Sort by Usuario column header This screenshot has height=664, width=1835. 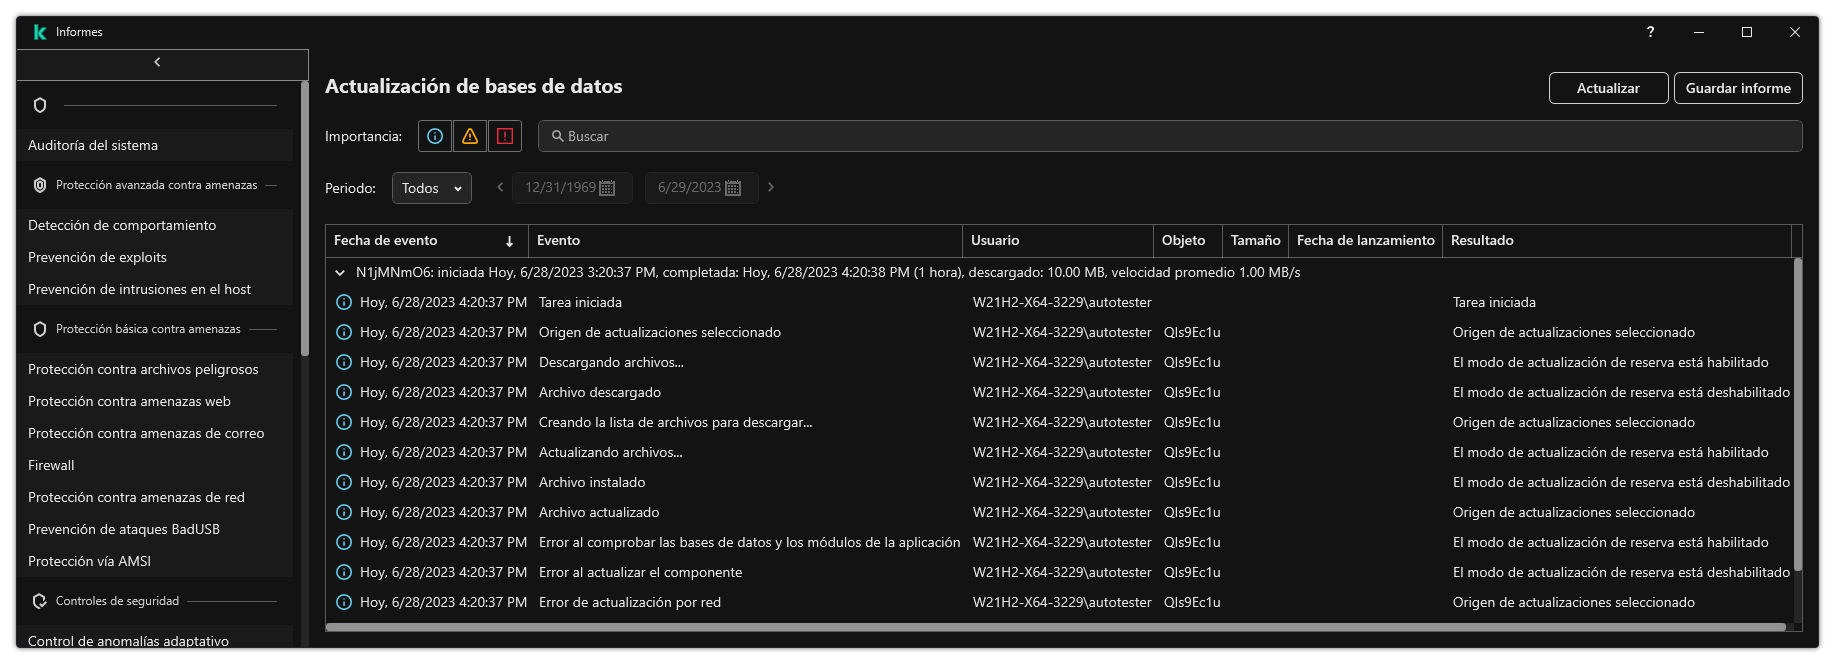point(1058,241)
